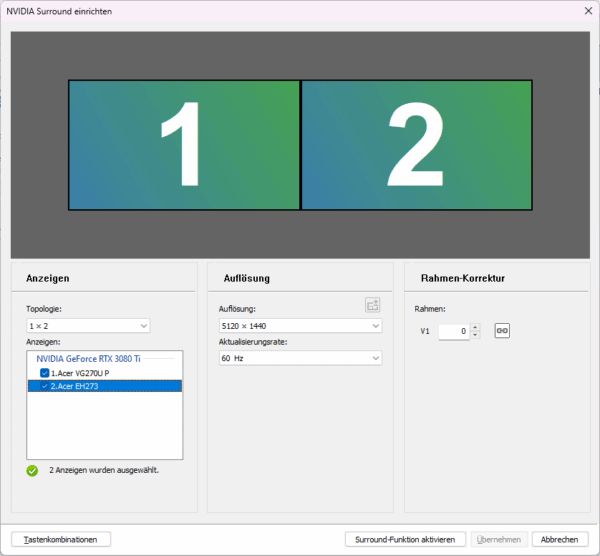The image size is (600, 556).
Task: Increase the V1 bezel value with up arrow
Action: 475,328
